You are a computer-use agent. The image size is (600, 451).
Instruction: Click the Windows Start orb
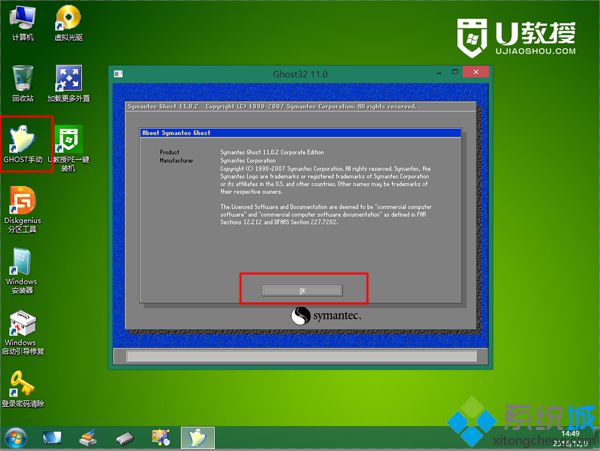[16, 438]
